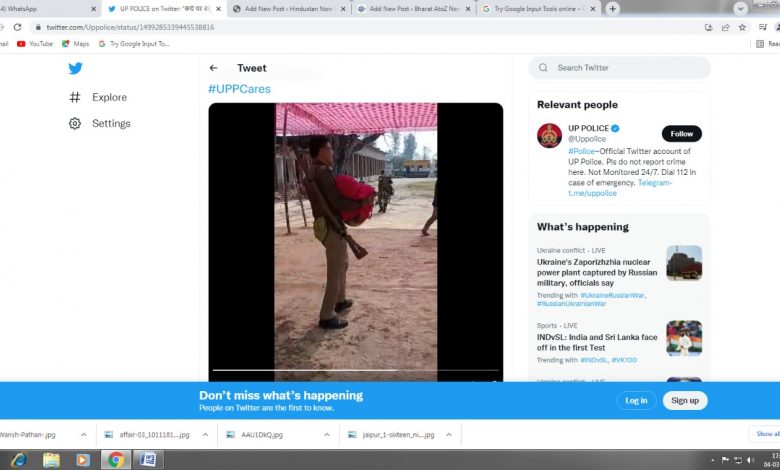Switch to the Try Google Input Tools tab
This screenshot has width=780, height=470.
[535, 8]
